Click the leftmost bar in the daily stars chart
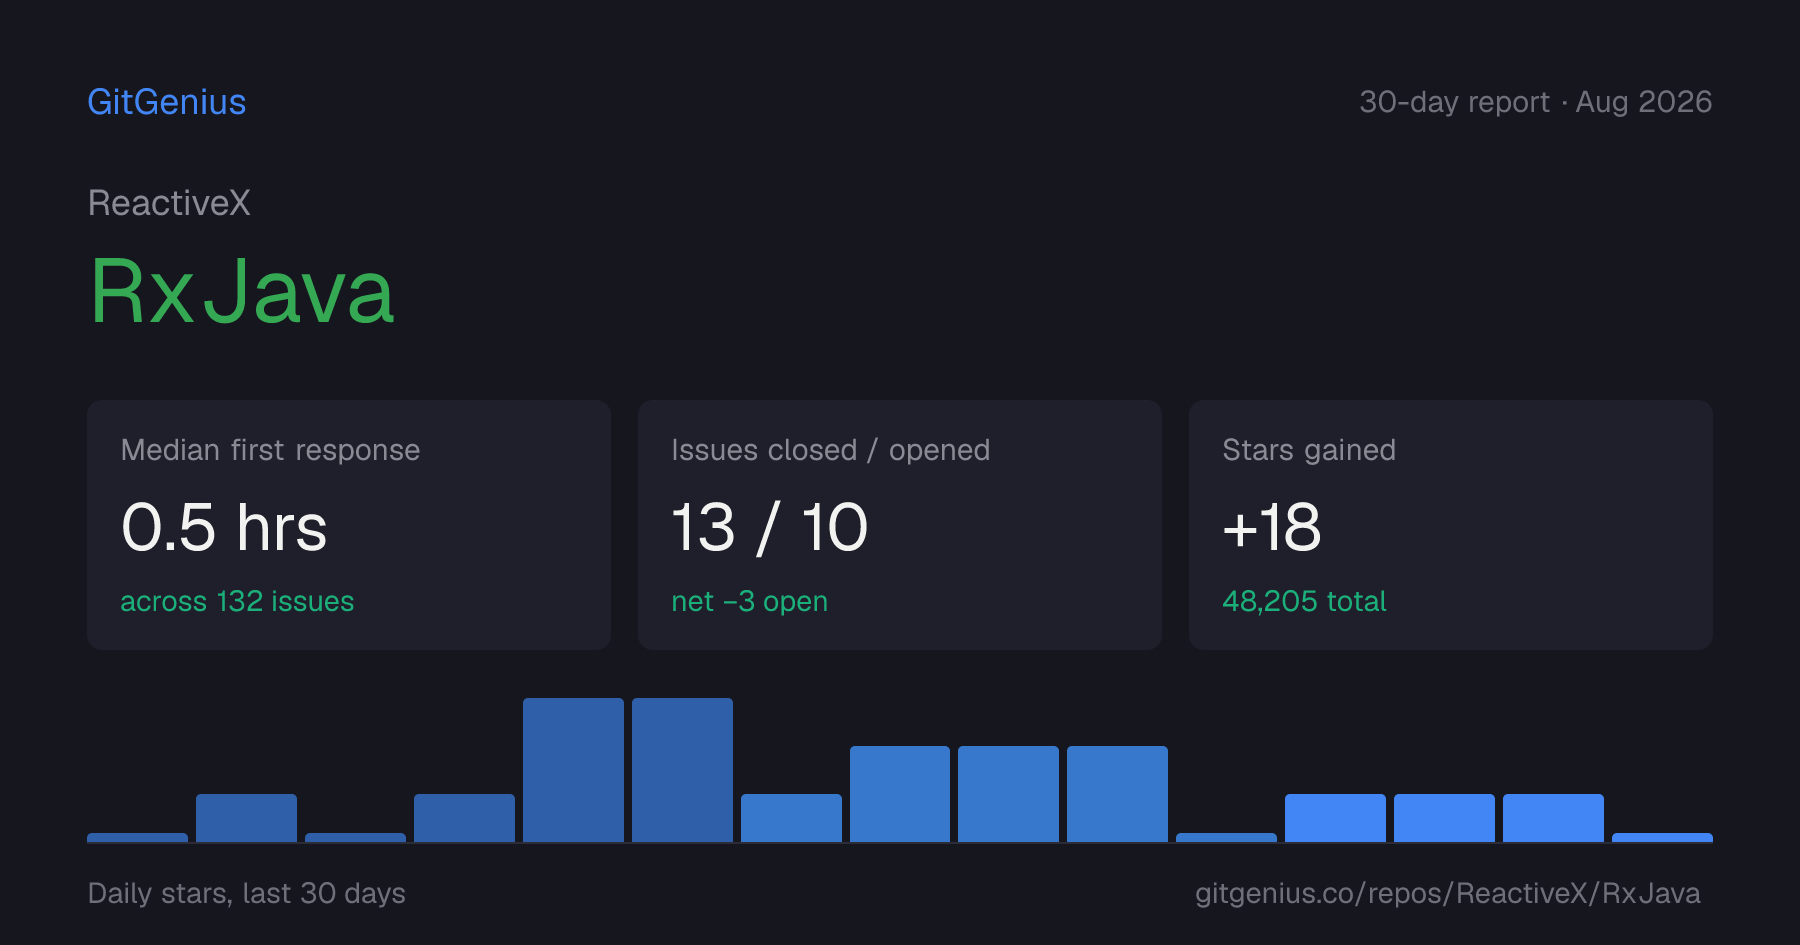1800x945 pixels. 137,837
